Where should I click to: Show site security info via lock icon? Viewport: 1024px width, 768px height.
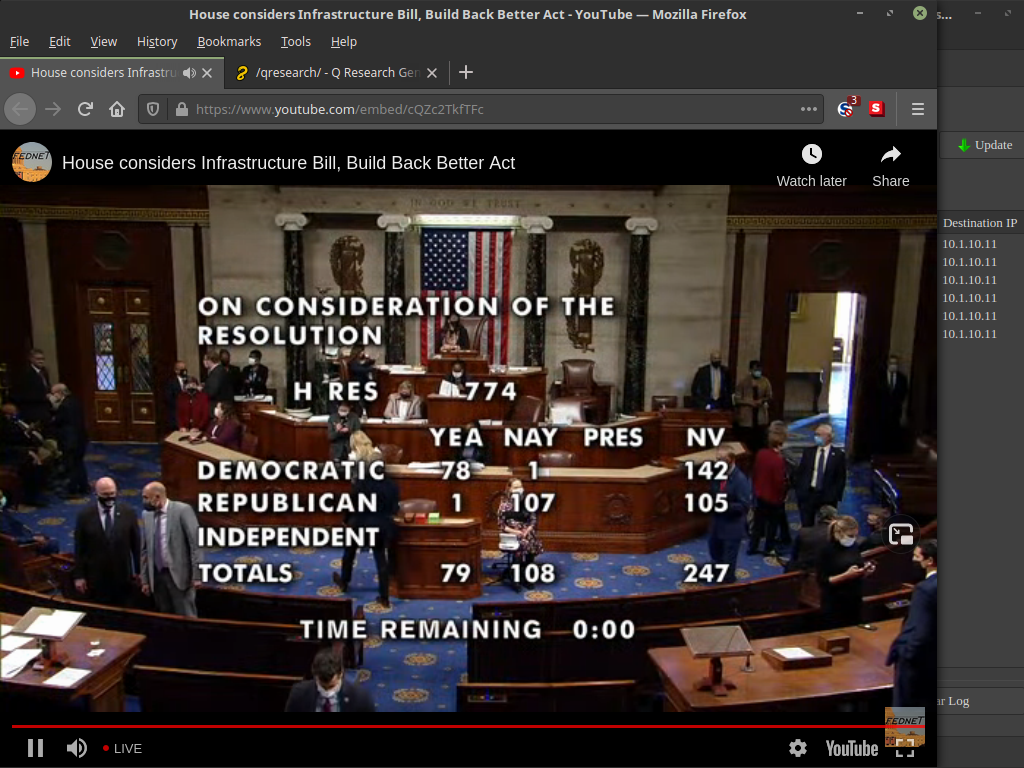click(x=182, y=110)
